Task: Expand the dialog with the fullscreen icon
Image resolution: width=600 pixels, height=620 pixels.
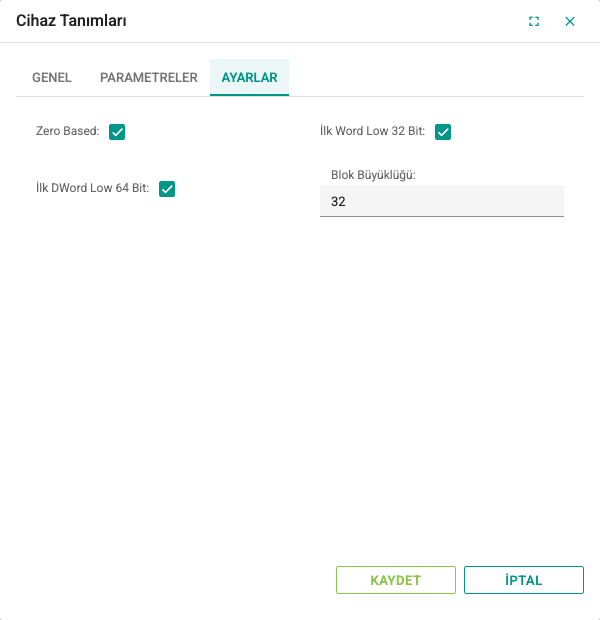Action: tap(534, 21)
